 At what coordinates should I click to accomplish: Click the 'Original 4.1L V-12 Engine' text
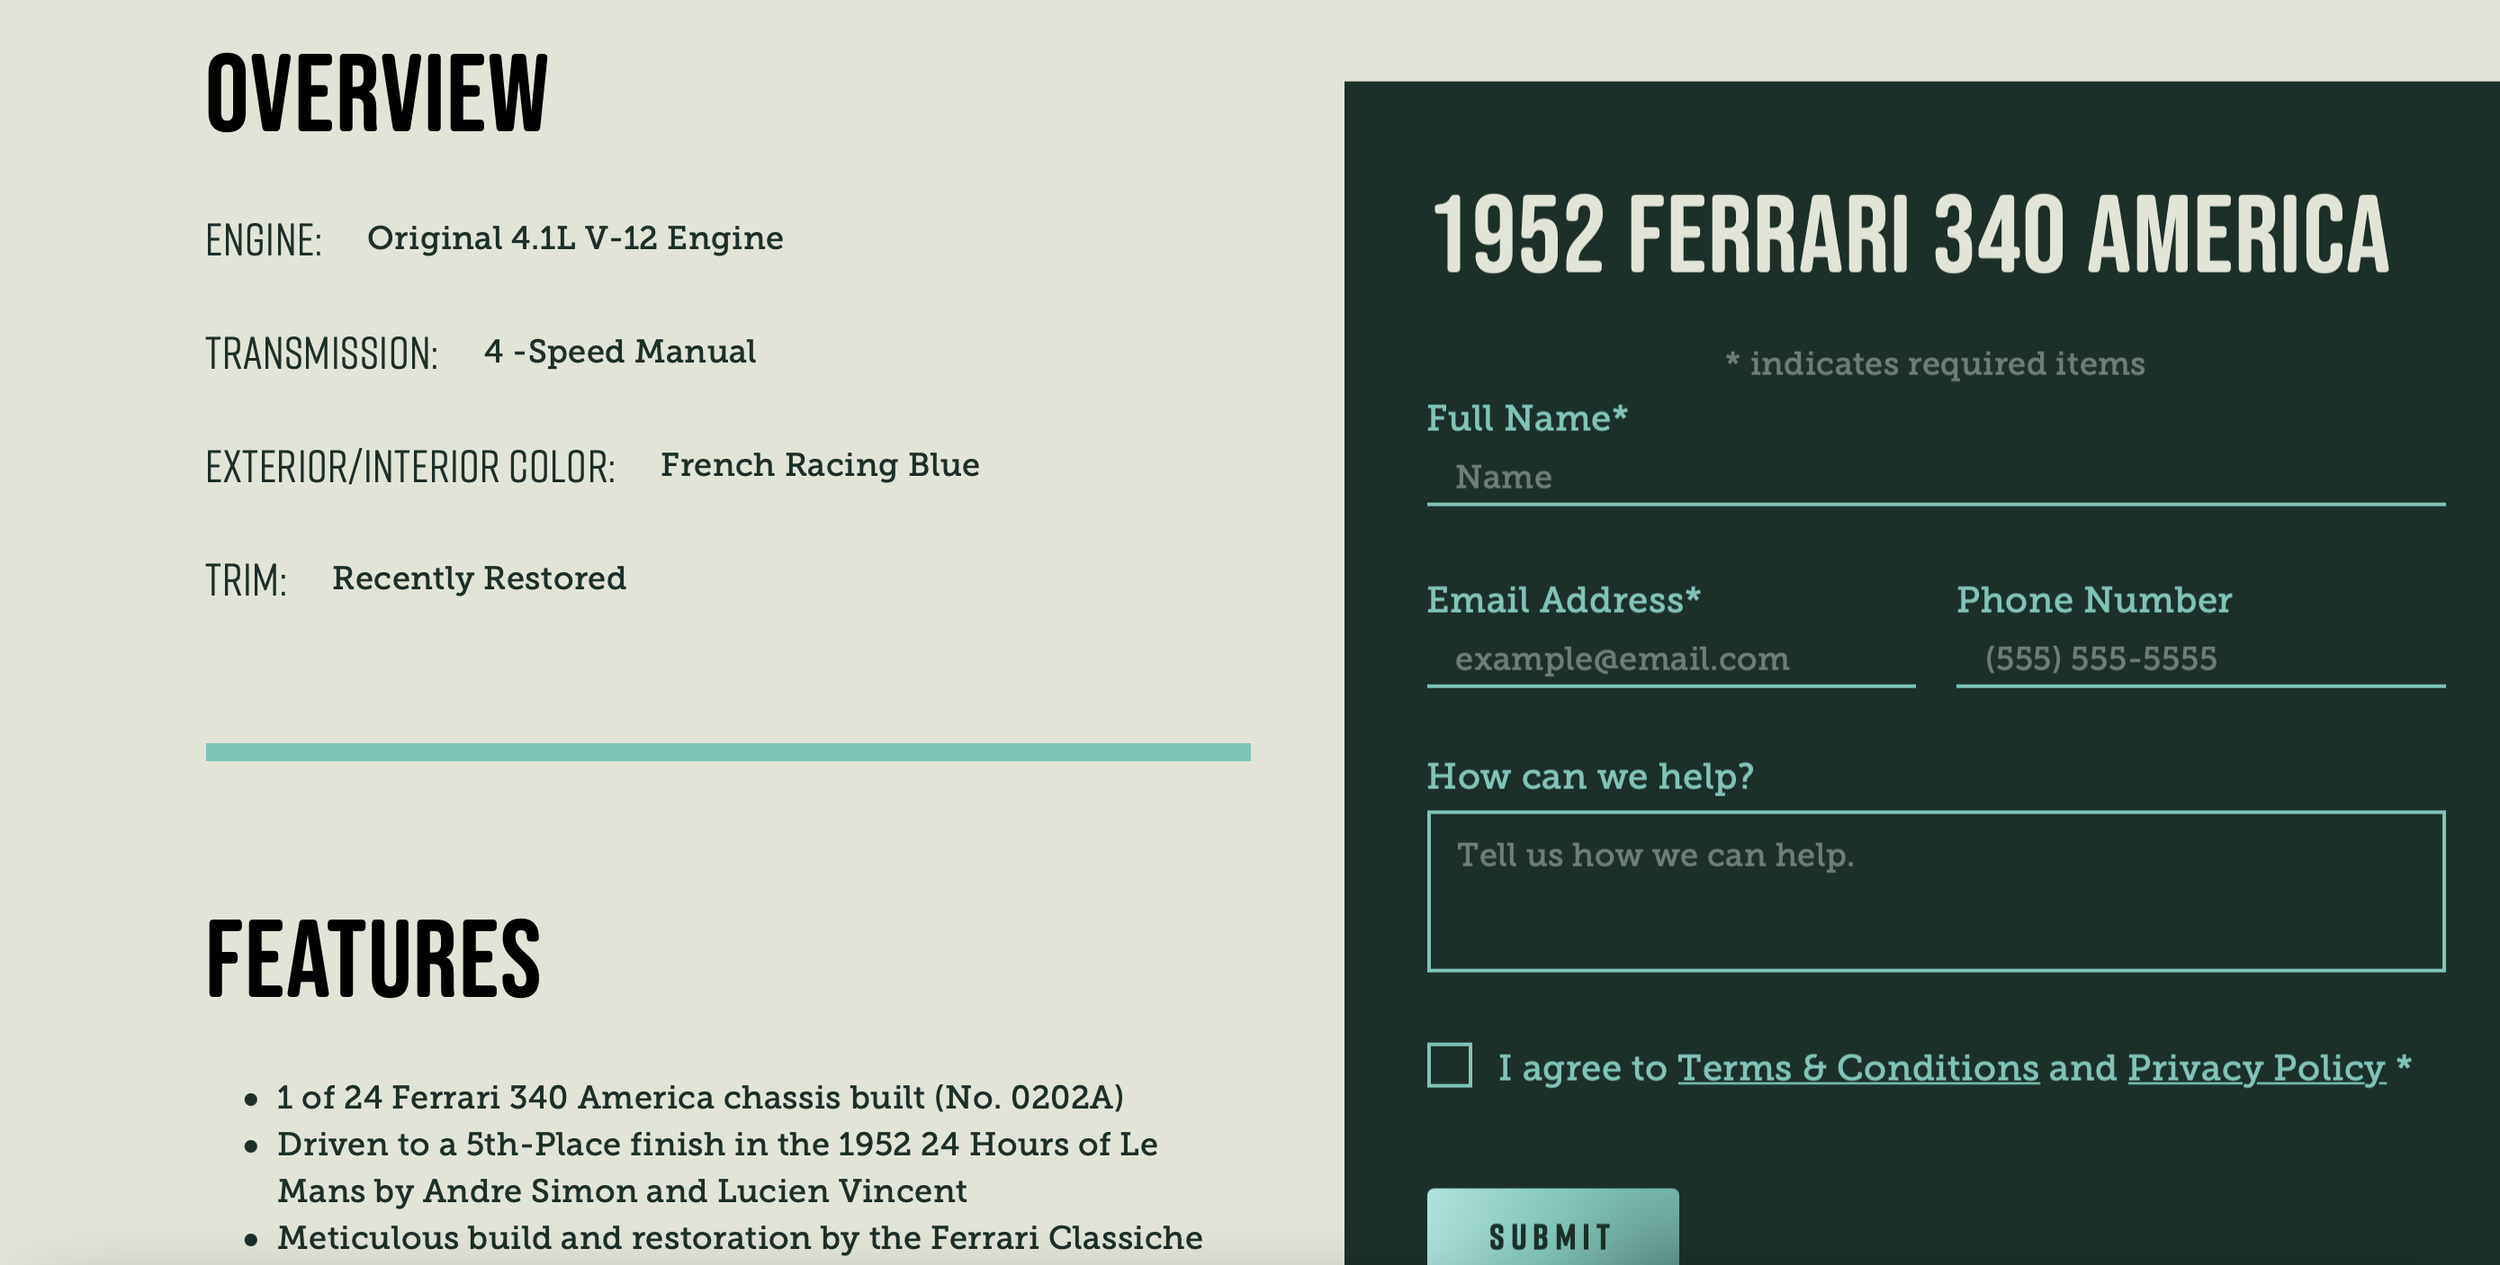[575, 238]
